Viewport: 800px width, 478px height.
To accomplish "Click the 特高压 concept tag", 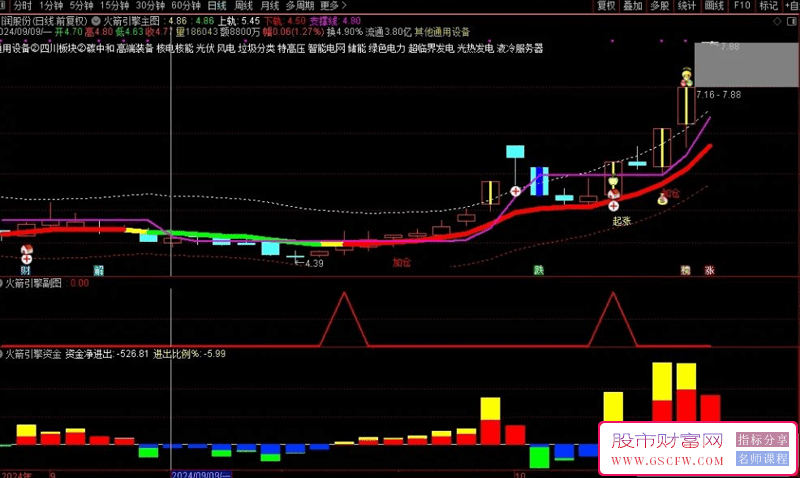I will 291,48.
